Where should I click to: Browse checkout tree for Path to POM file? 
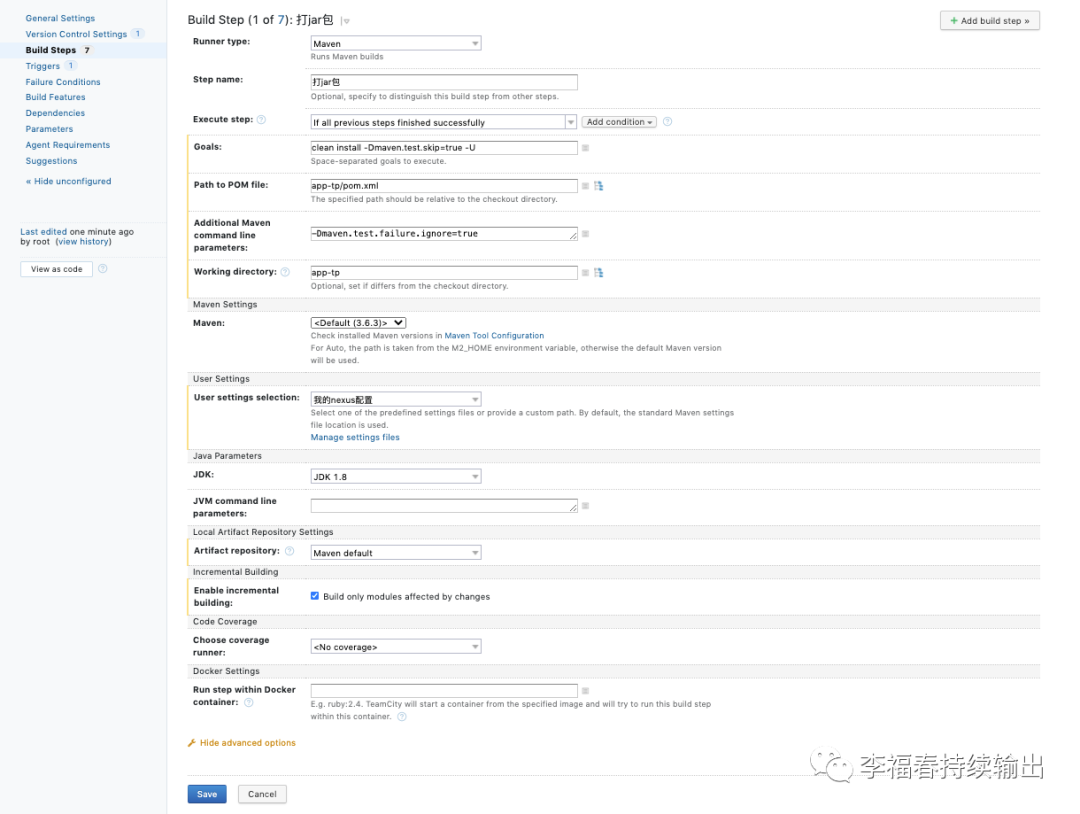(x=599, y=186)
